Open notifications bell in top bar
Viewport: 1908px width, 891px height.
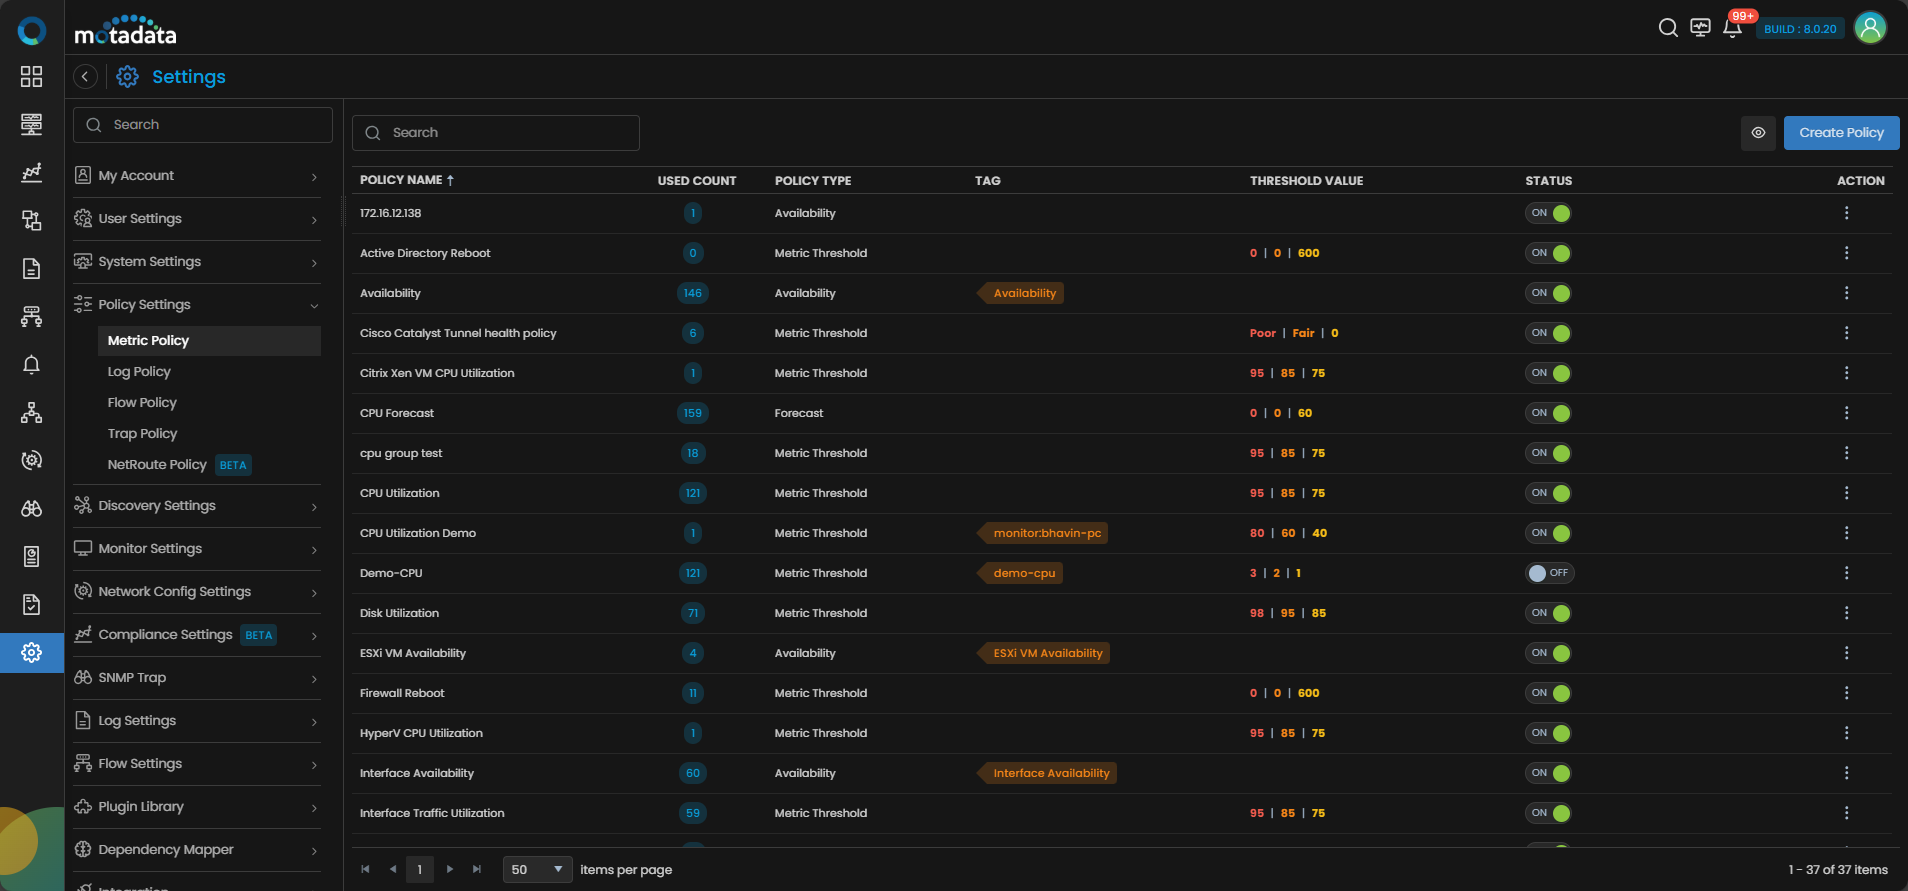tap(1733, 28)
